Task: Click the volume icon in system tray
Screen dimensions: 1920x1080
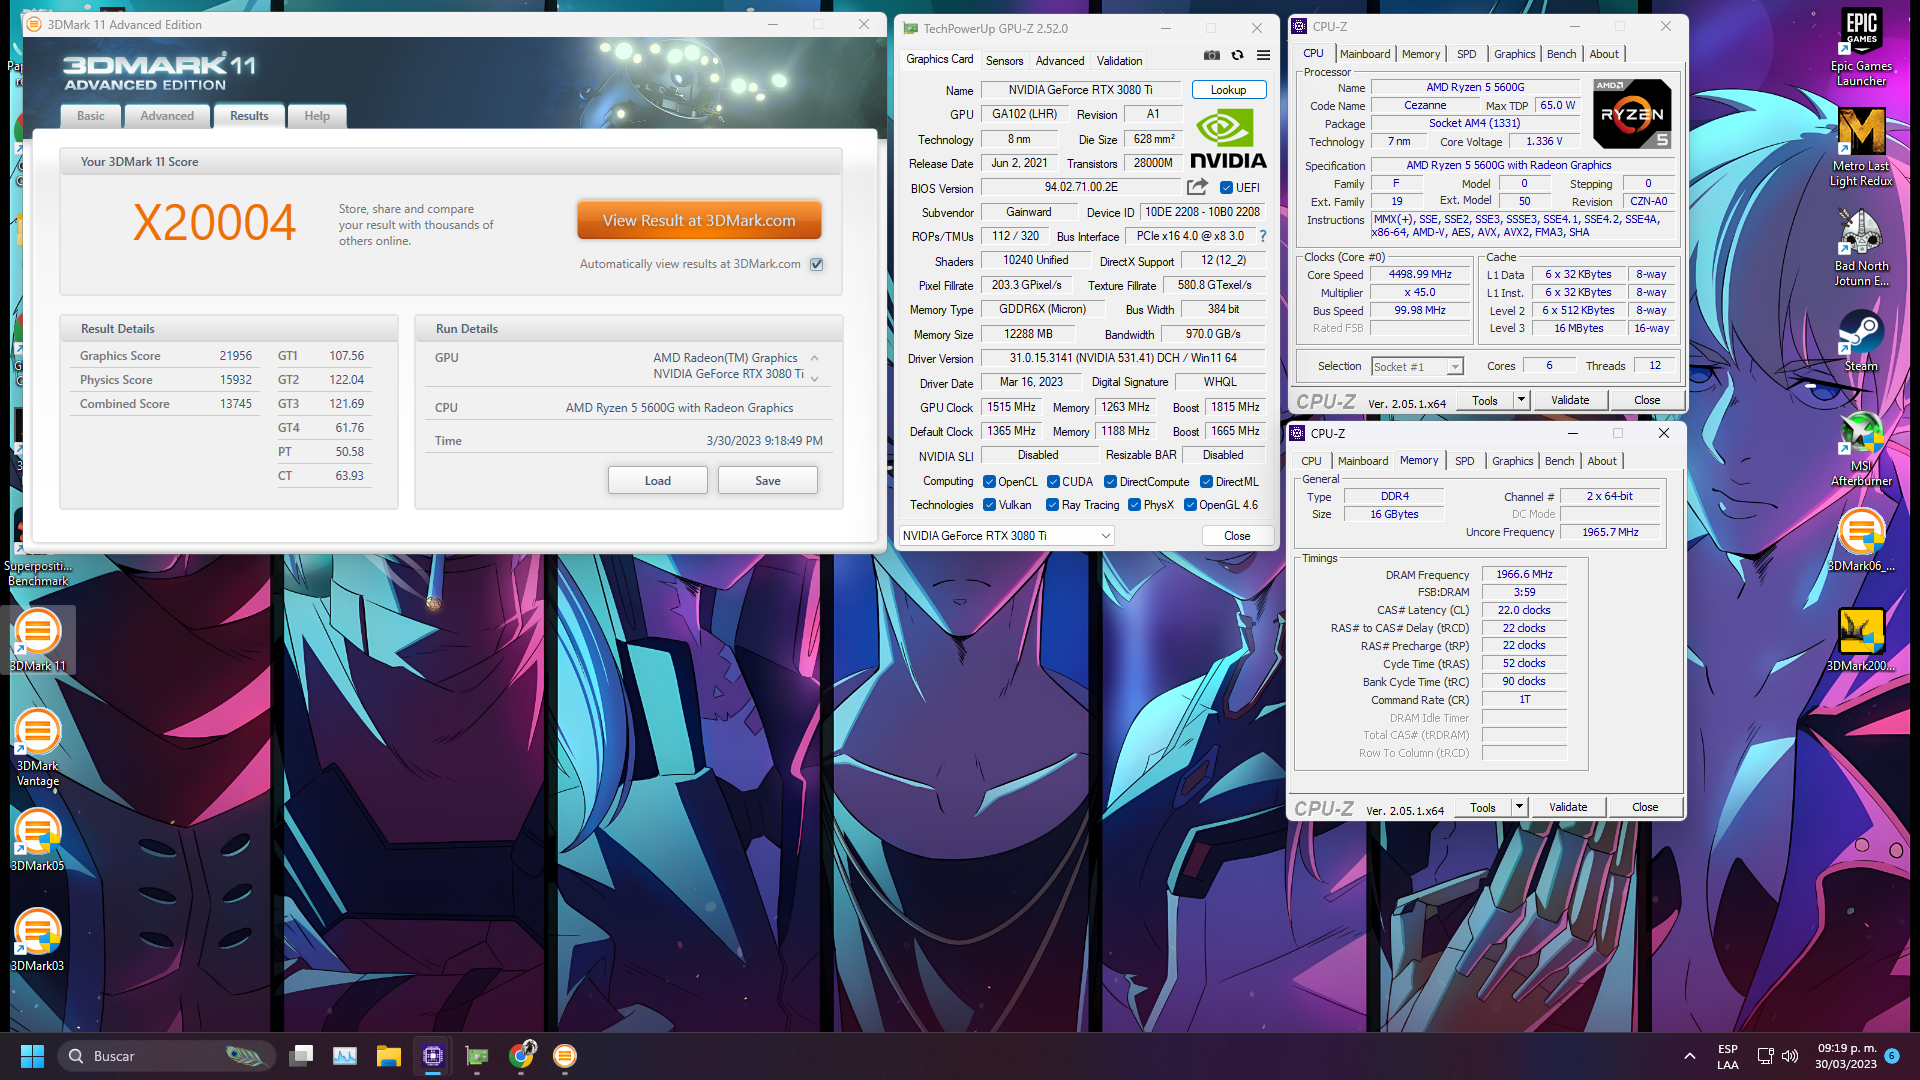Action: tap(1790, 1056)
